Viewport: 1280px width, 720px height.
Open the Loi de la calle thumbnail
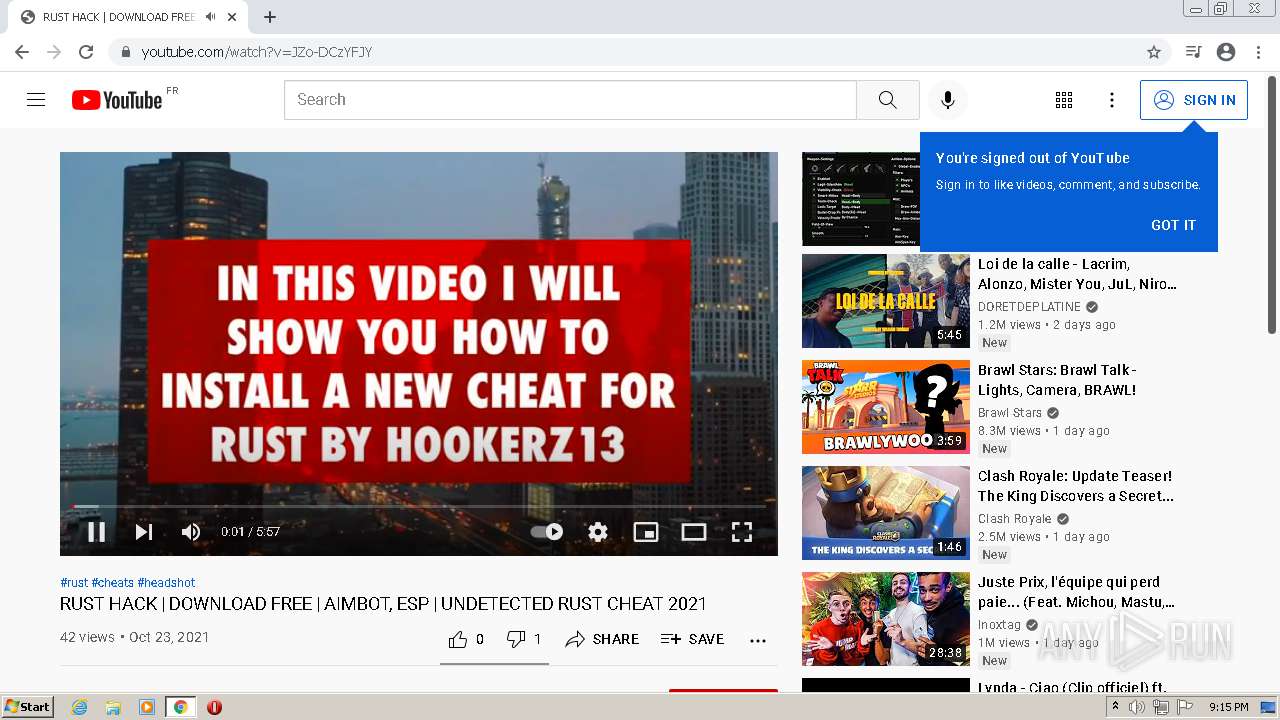886,301
